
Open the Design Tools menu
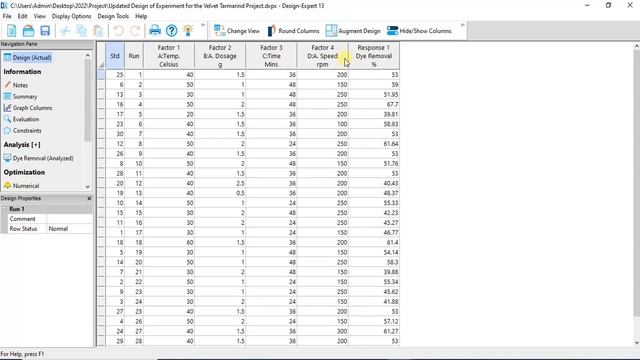pos(113,16)
